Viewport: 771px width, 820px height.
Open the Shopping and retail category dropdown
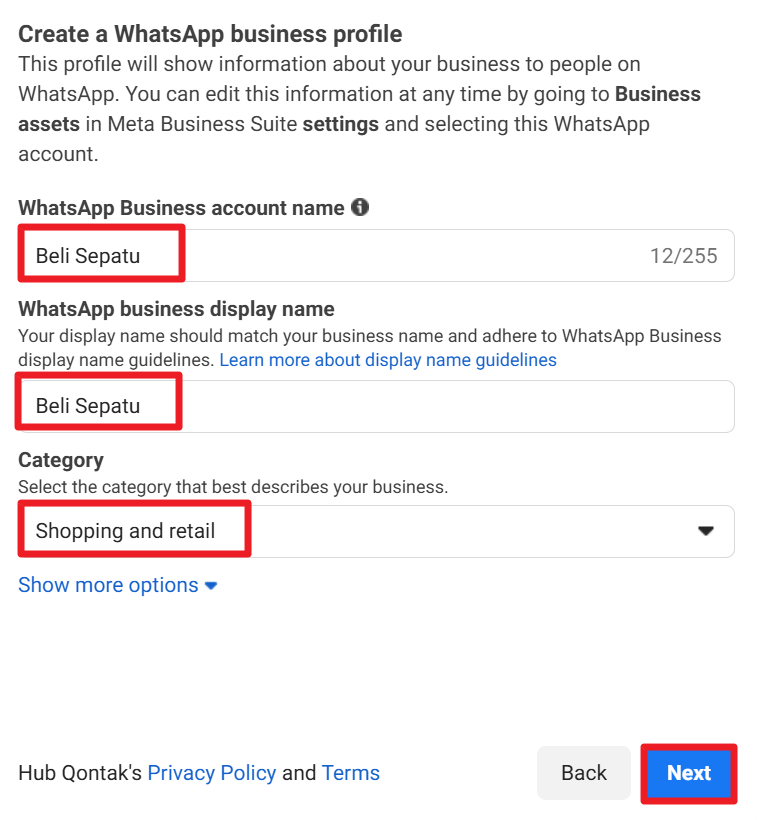click(x=376, y=531)
